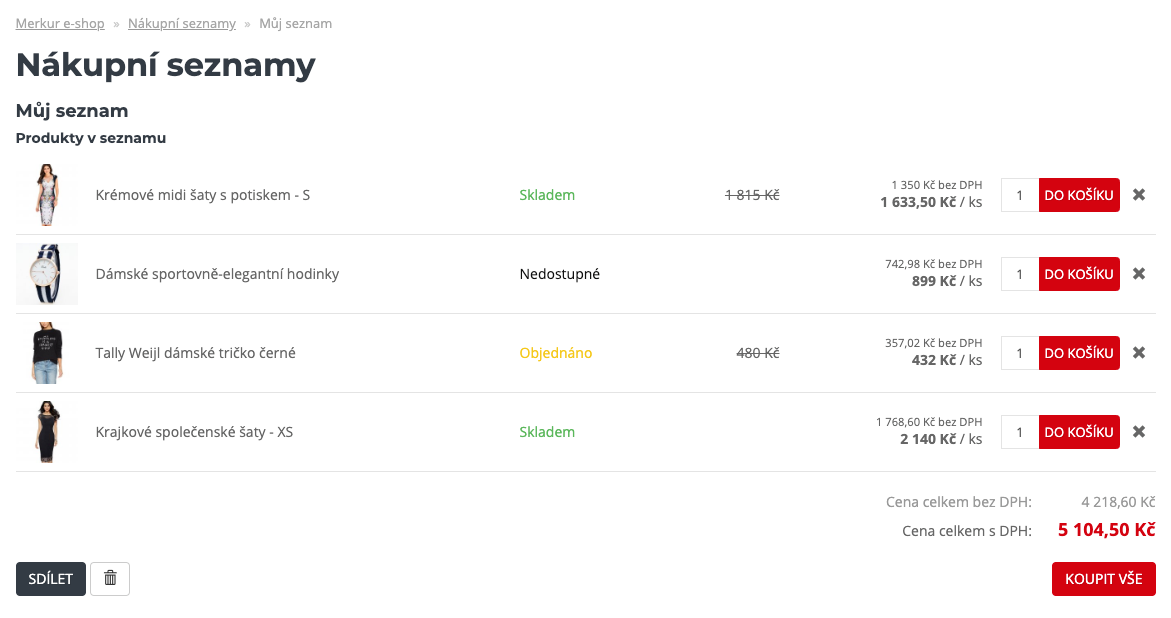Viewport: 1171px width, 618px height.
Task: Delete Tally Weijl tričko using the X icon
Action: 1139,353
